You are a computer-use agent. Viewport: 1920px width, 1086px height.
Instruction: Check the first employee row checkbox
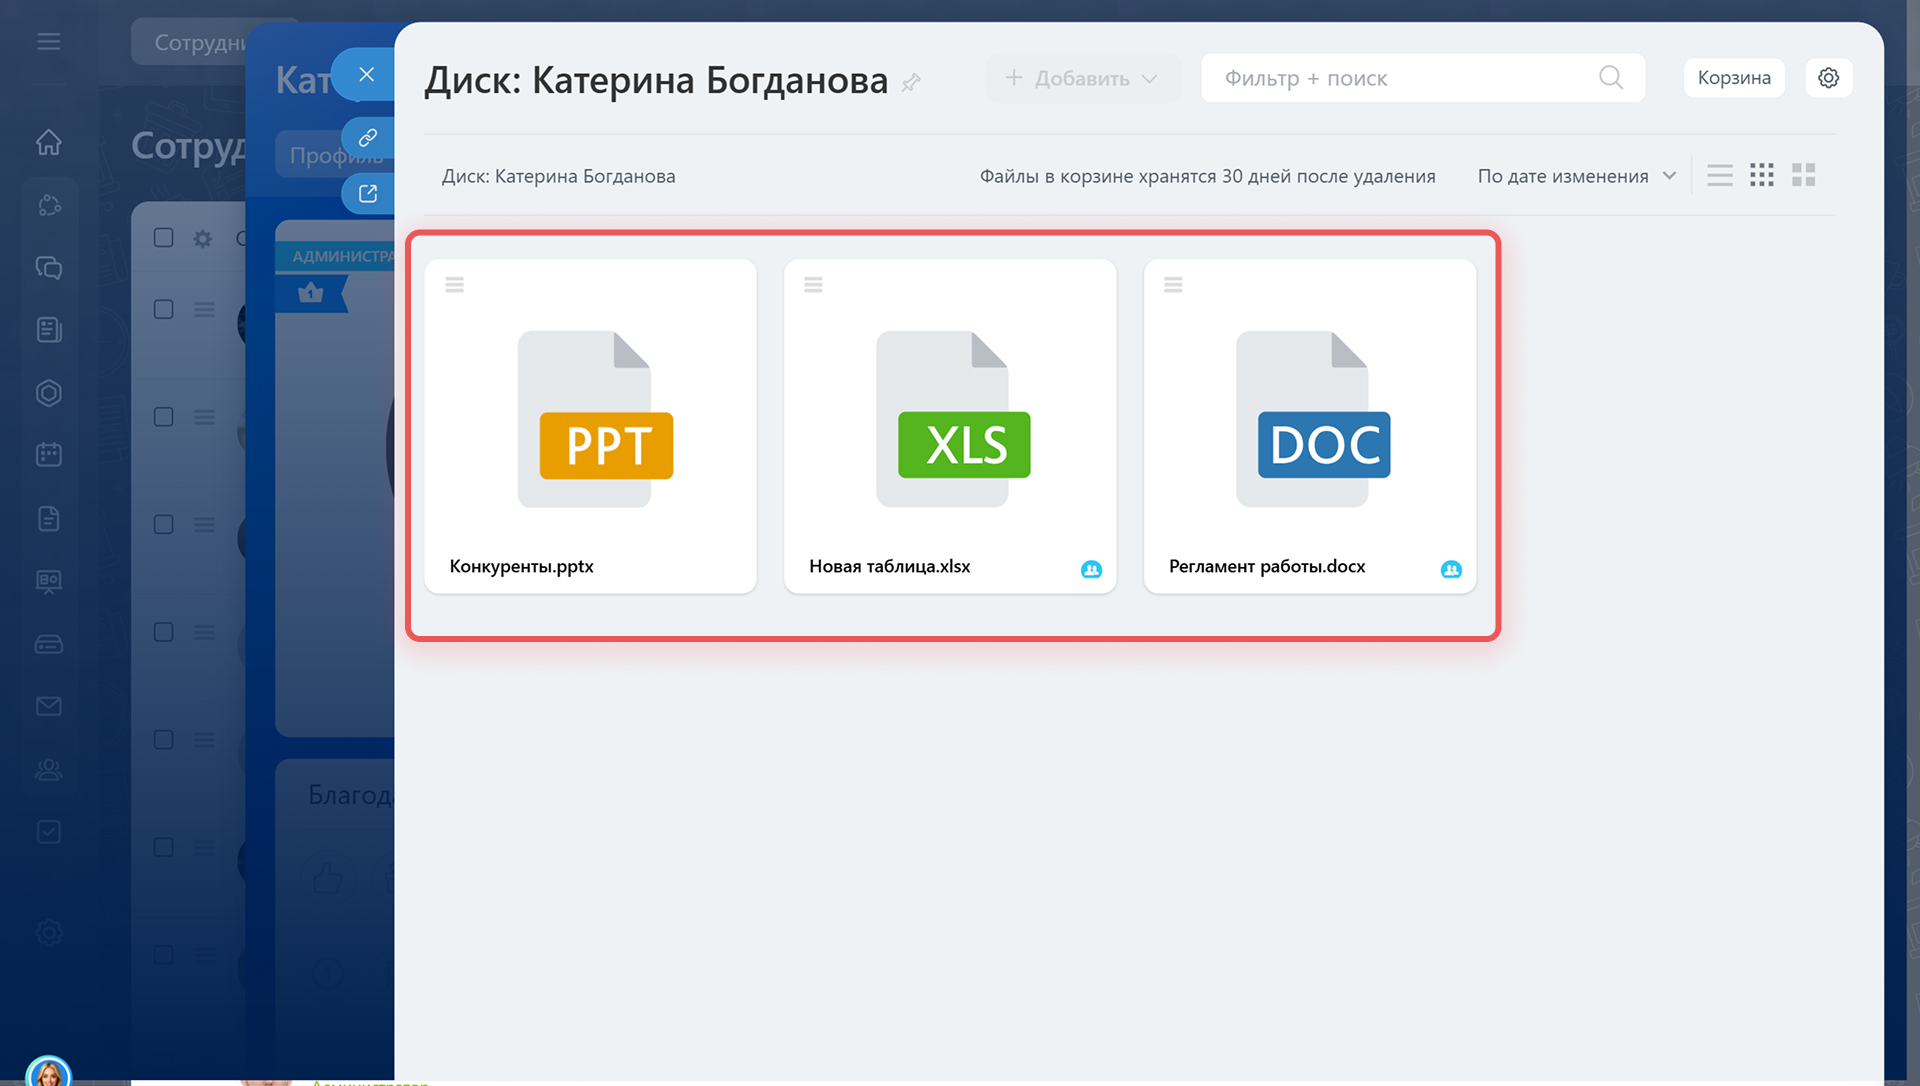click(164, 310)
